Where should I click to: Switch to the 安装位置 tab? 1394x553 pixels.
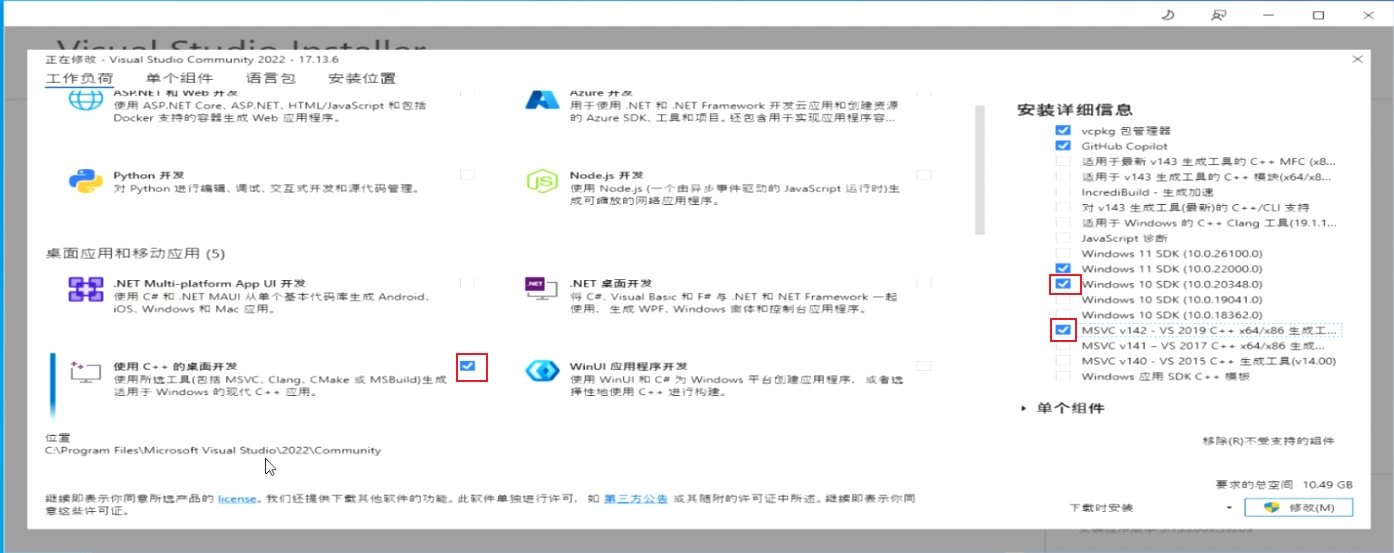click(x=362, y=79)
